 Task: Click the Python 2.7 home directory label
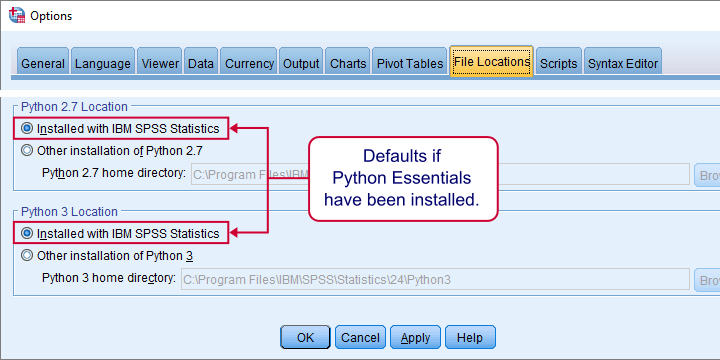tap(114, 173)
